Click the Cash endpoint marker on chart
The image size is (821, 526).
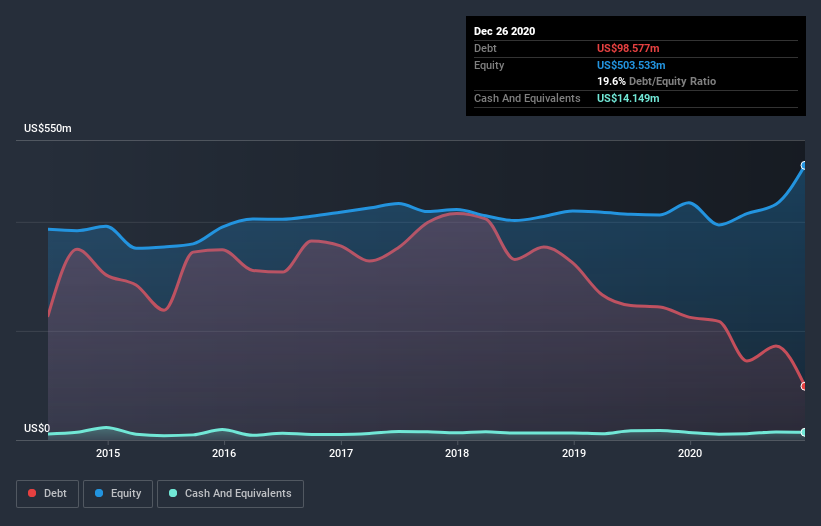[804, 432]
